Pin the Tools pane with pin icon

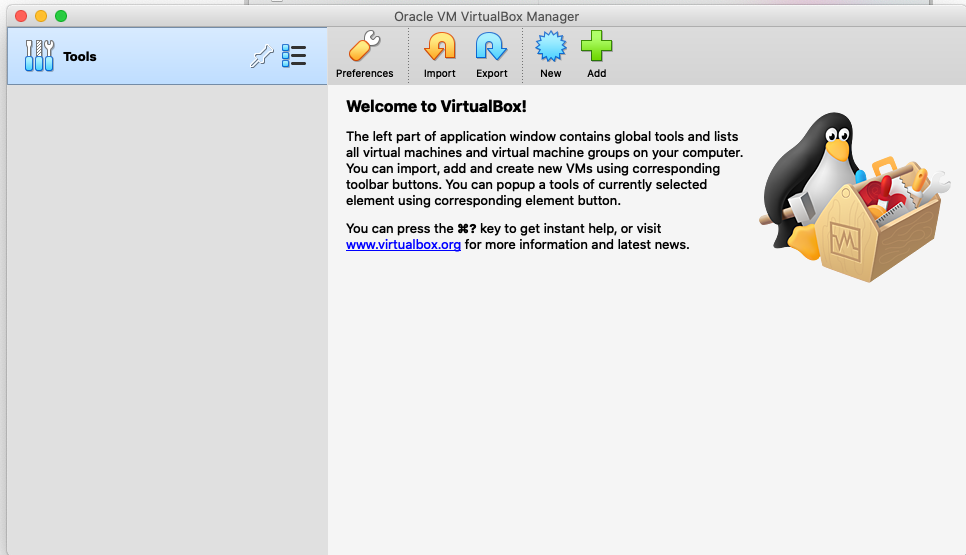(261, 57)
